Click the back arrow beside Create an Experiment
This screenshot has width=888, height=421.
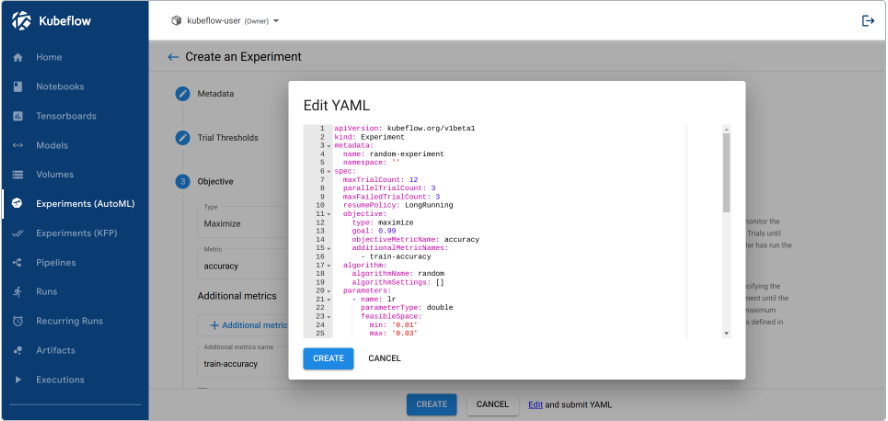[x=173, y=57]
